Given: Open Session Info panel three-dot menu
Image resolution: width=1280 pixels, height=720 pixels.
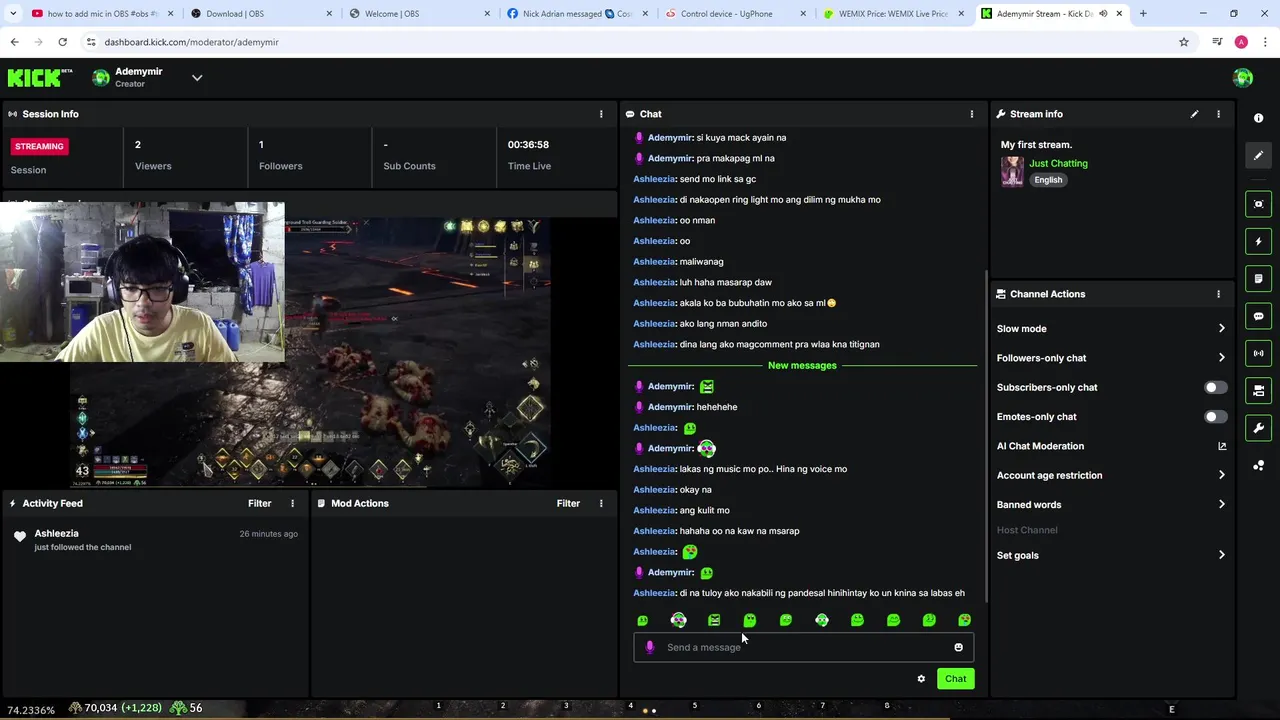Looking at the screenshot, I should pyautogui.click(x=601, y=114).
